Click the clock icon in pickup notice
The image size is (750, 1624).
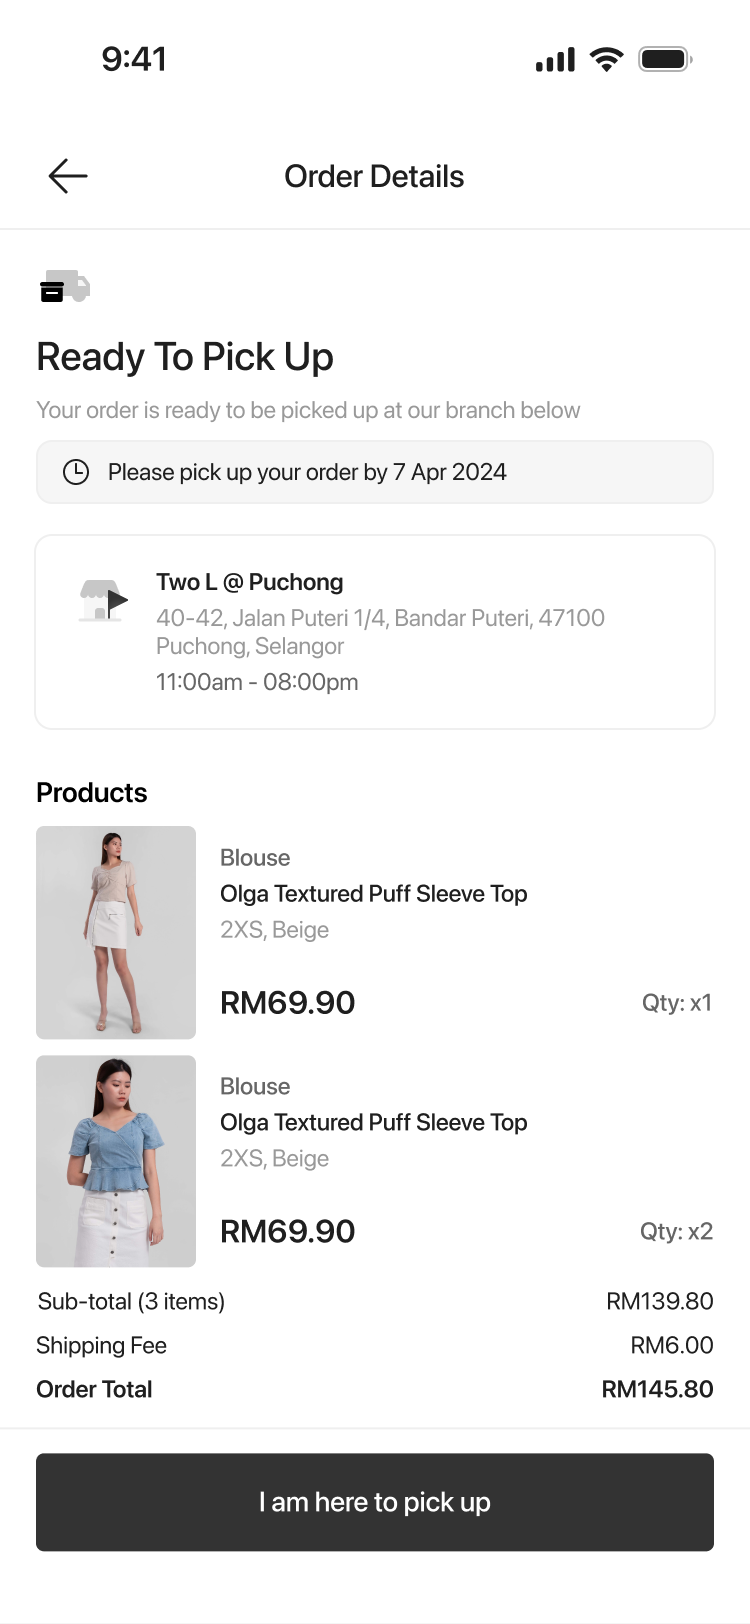click(x=76, y=472)
